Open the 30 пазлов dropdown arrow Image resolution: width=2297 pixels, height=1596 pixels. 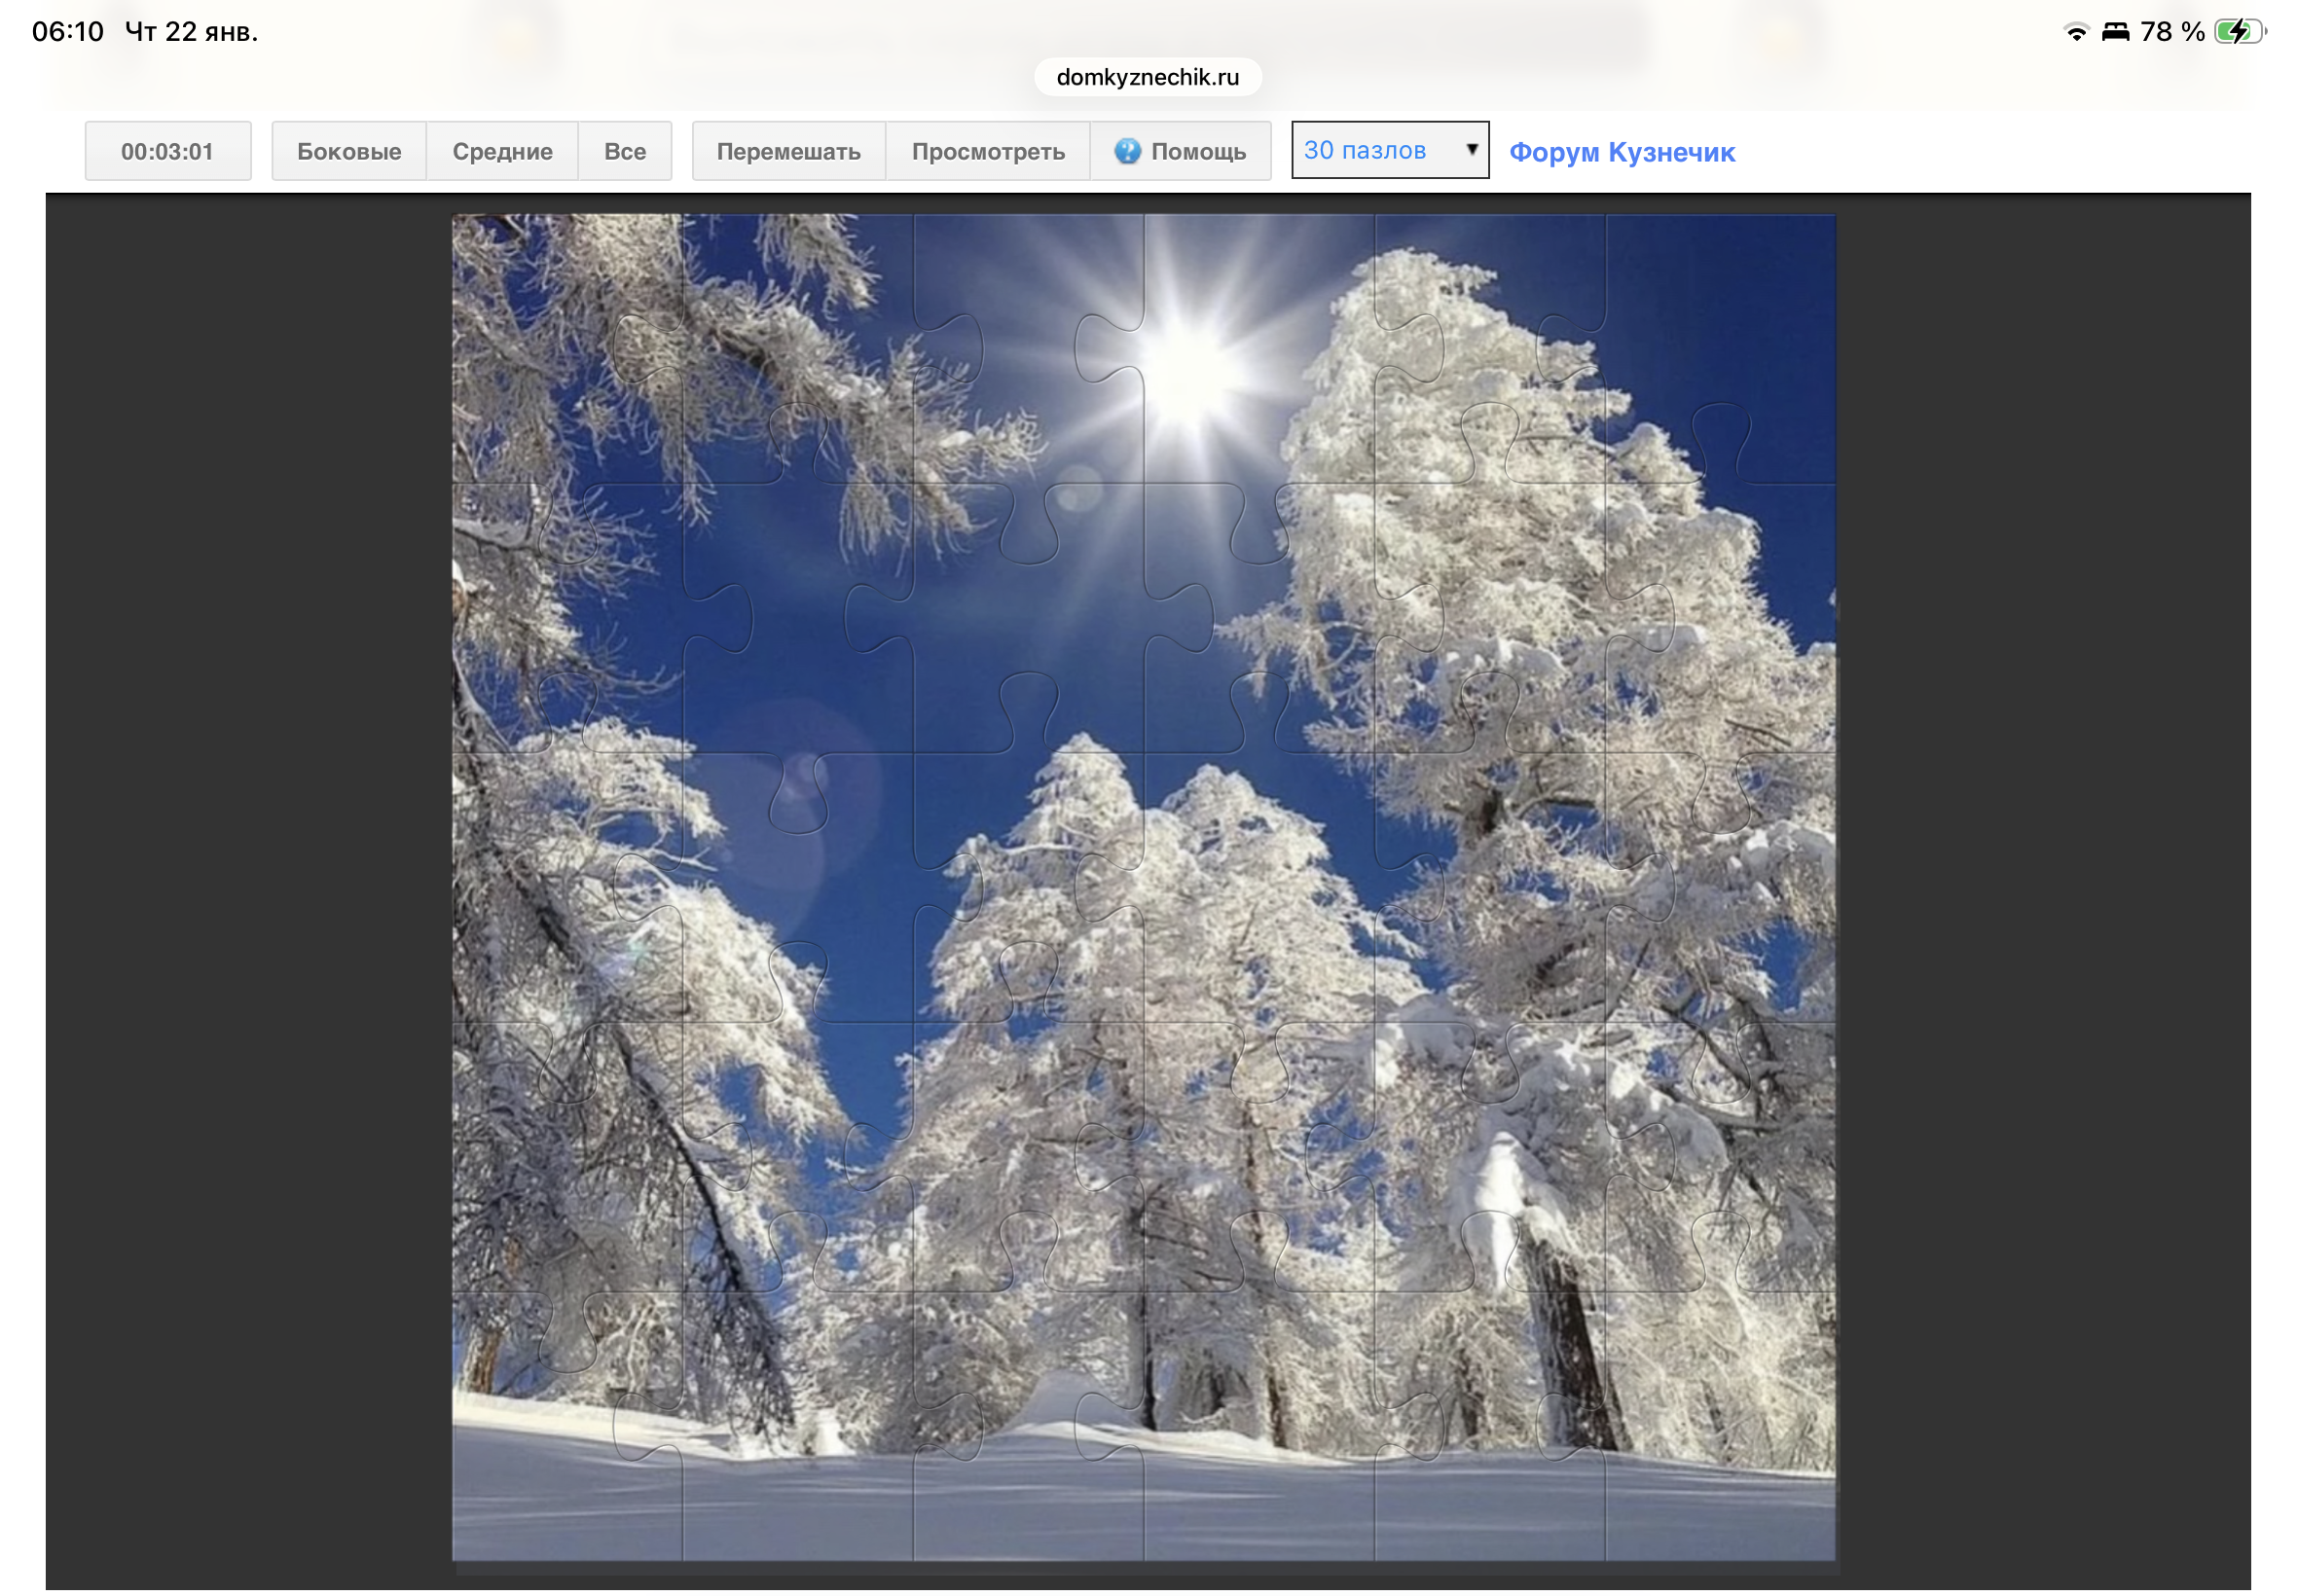1471,149
